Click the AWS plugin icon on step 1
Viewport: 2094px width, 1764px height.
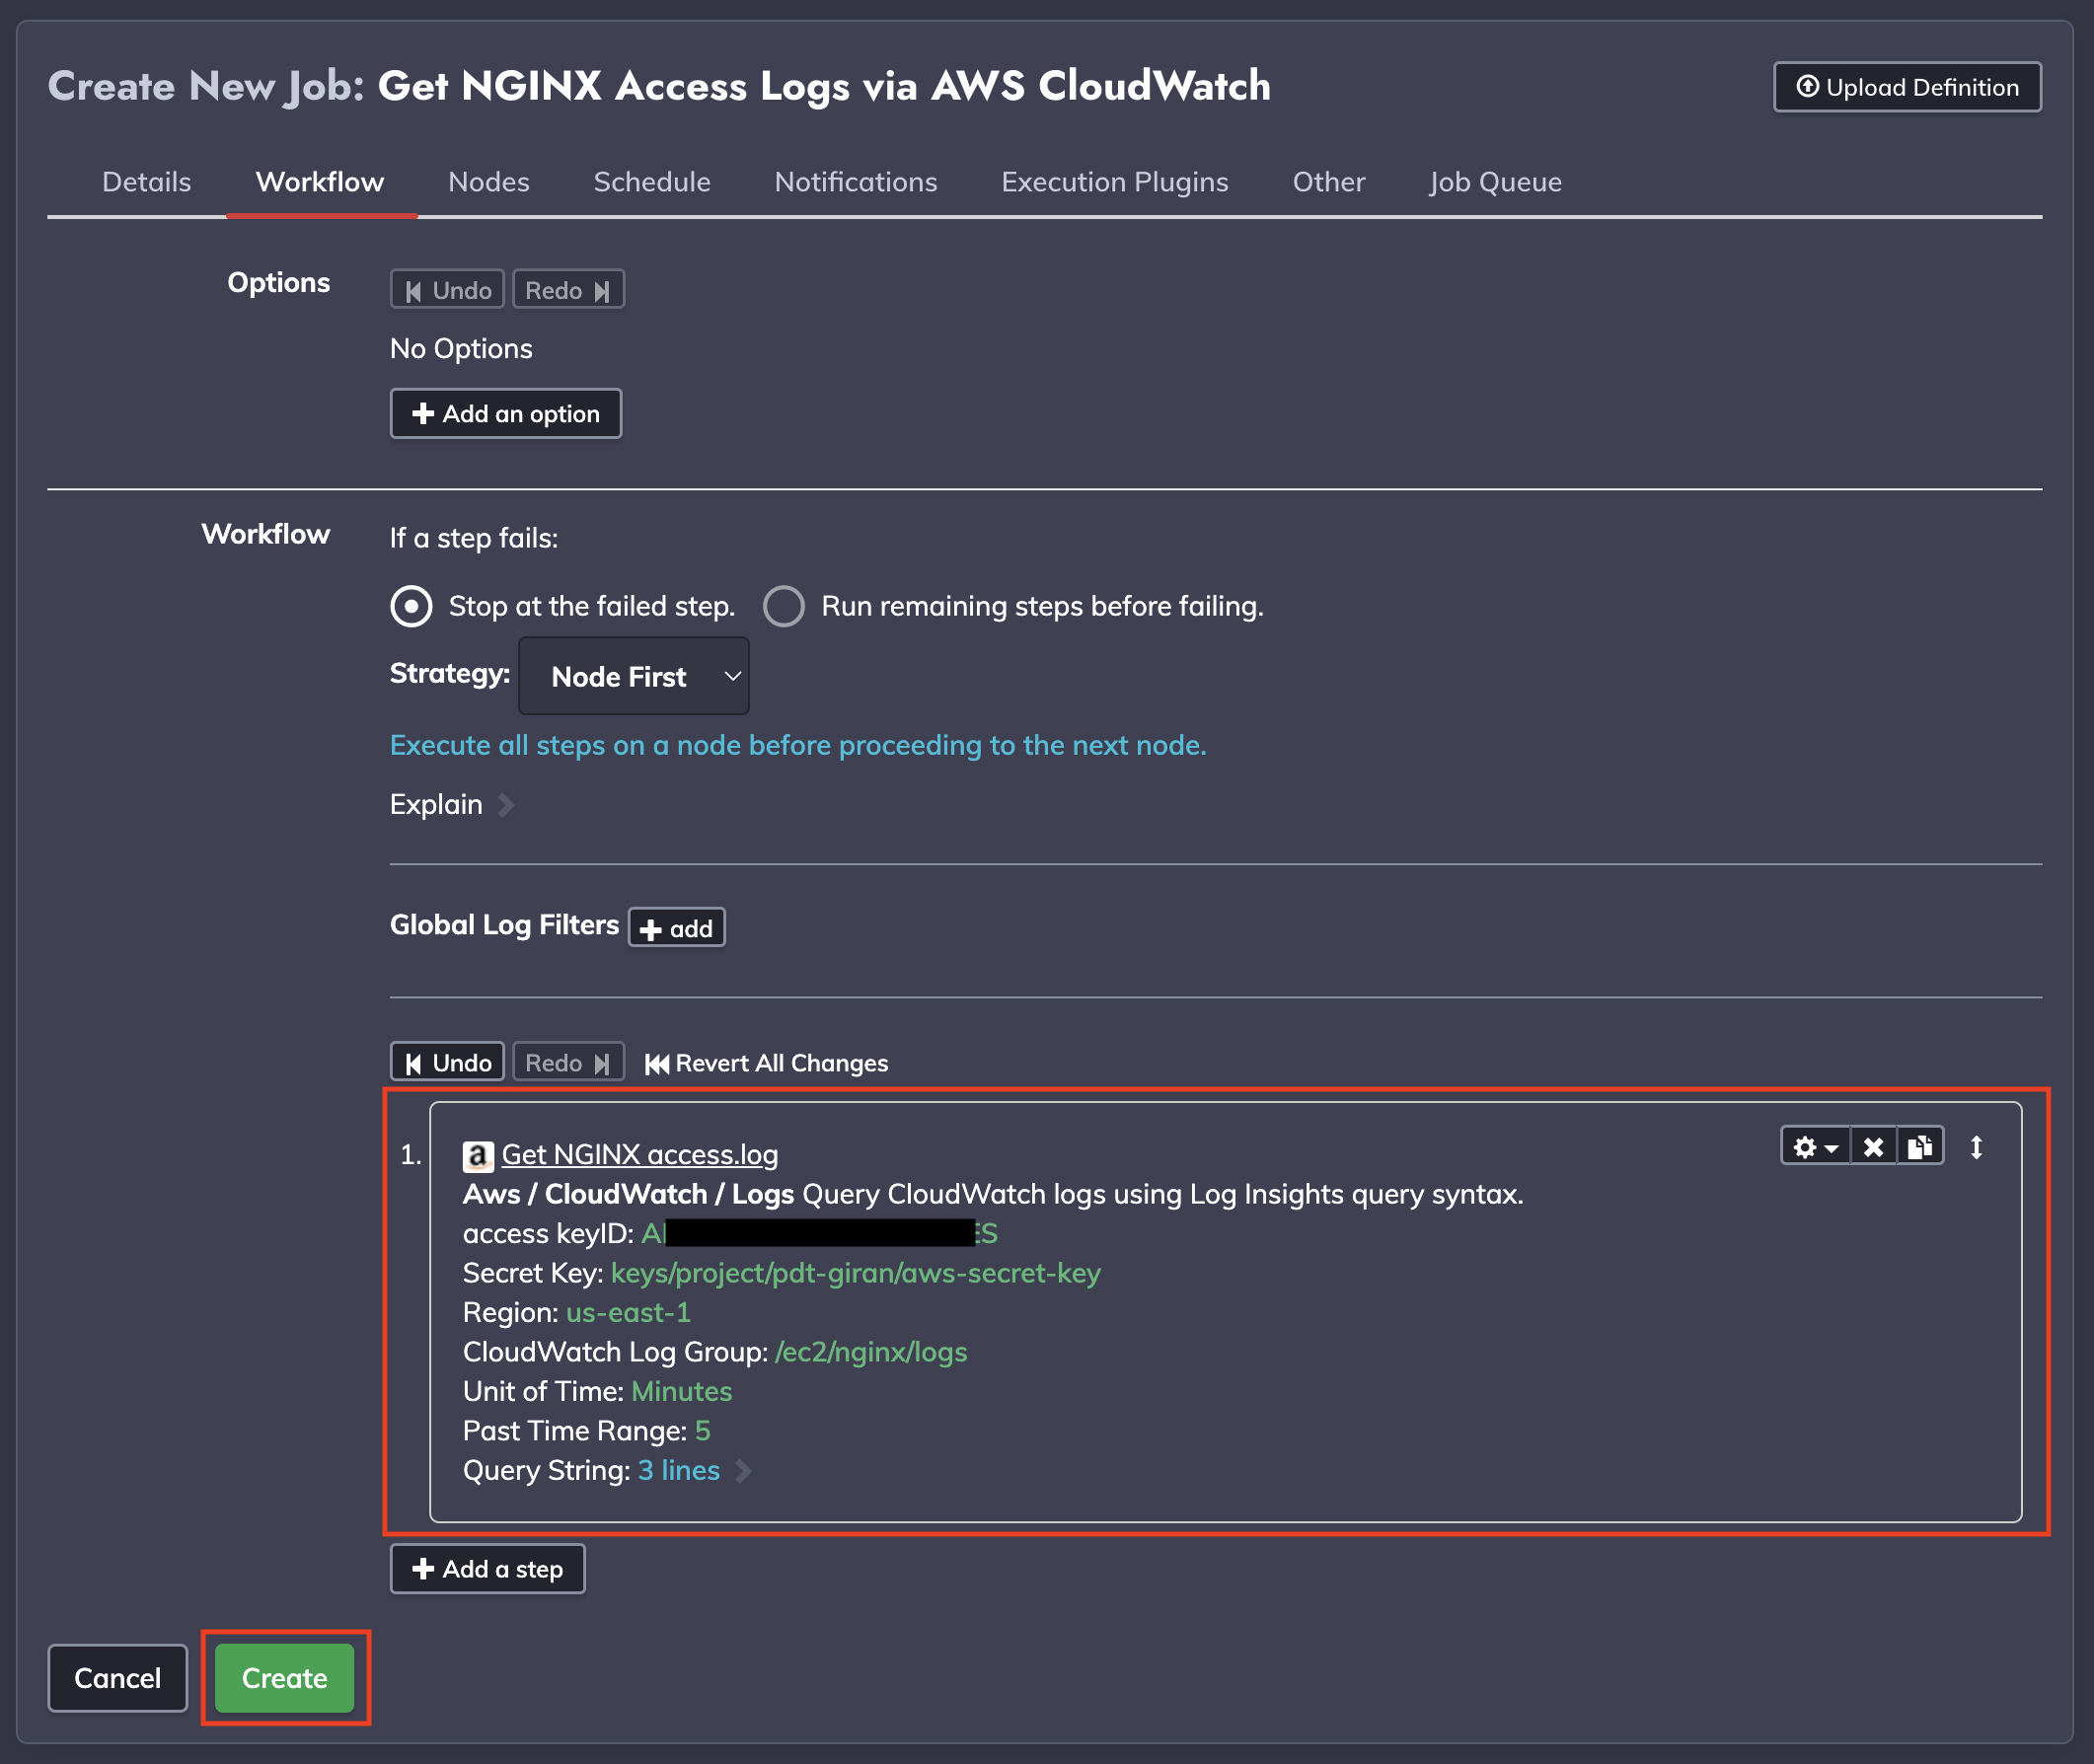click(x=478, y=1156)
